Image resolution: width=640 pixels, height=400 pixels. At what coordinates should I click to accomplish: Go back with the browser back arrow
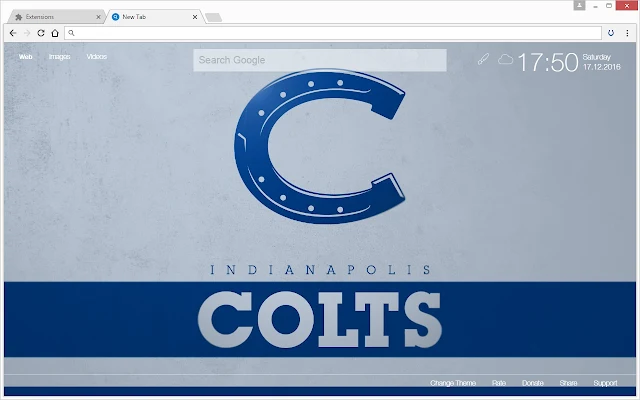(x=13, y=33)
